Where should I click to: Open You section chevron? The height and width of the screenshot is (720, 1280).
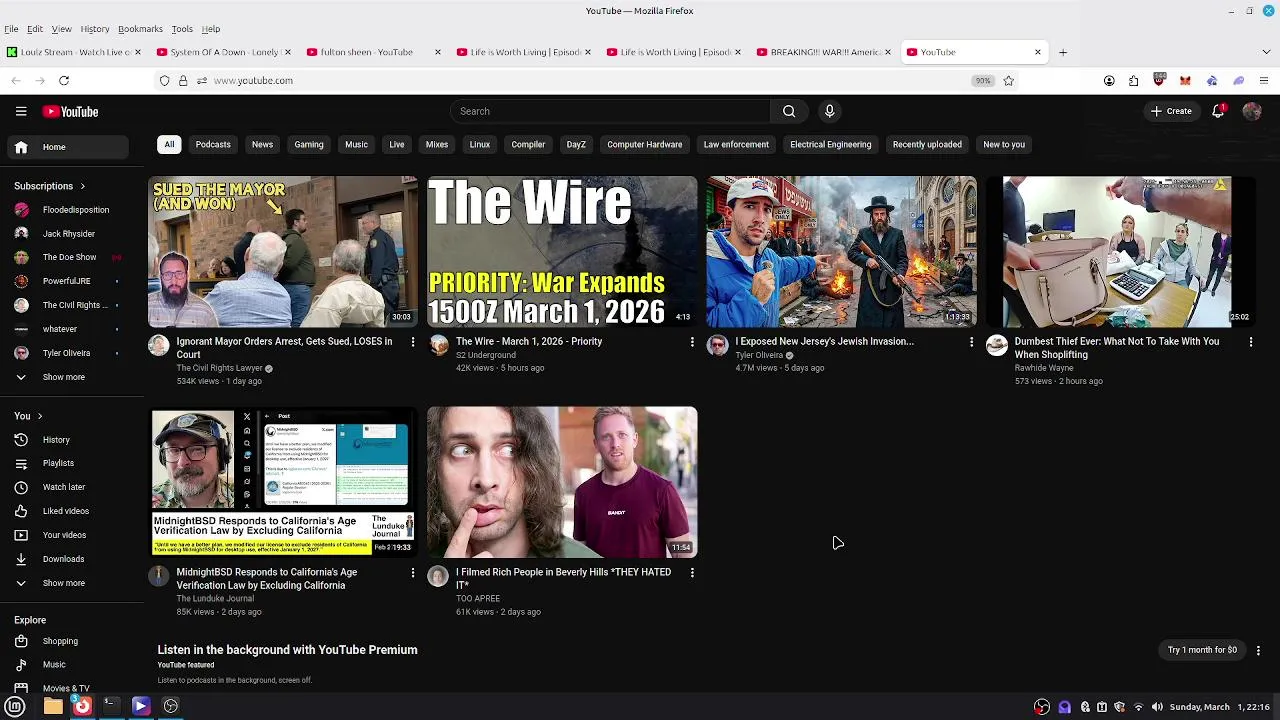(x=39, y=416)
